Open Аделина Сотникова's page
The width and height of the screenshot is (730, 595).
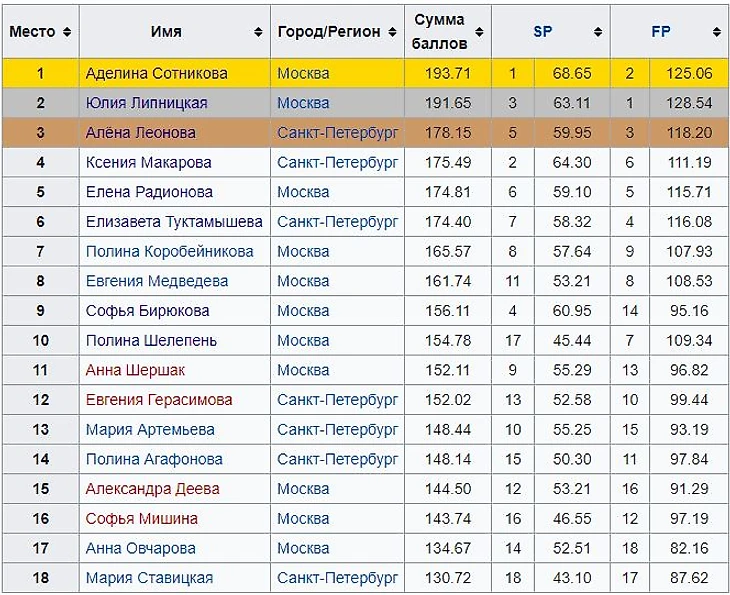(156, 73)
